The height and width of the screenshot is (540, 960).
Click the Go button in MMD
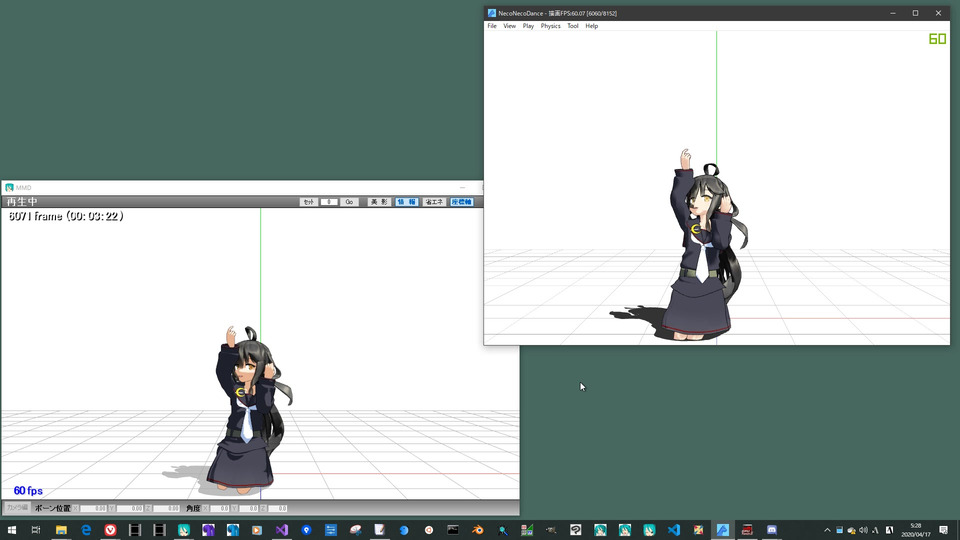(x=349, y=202)
